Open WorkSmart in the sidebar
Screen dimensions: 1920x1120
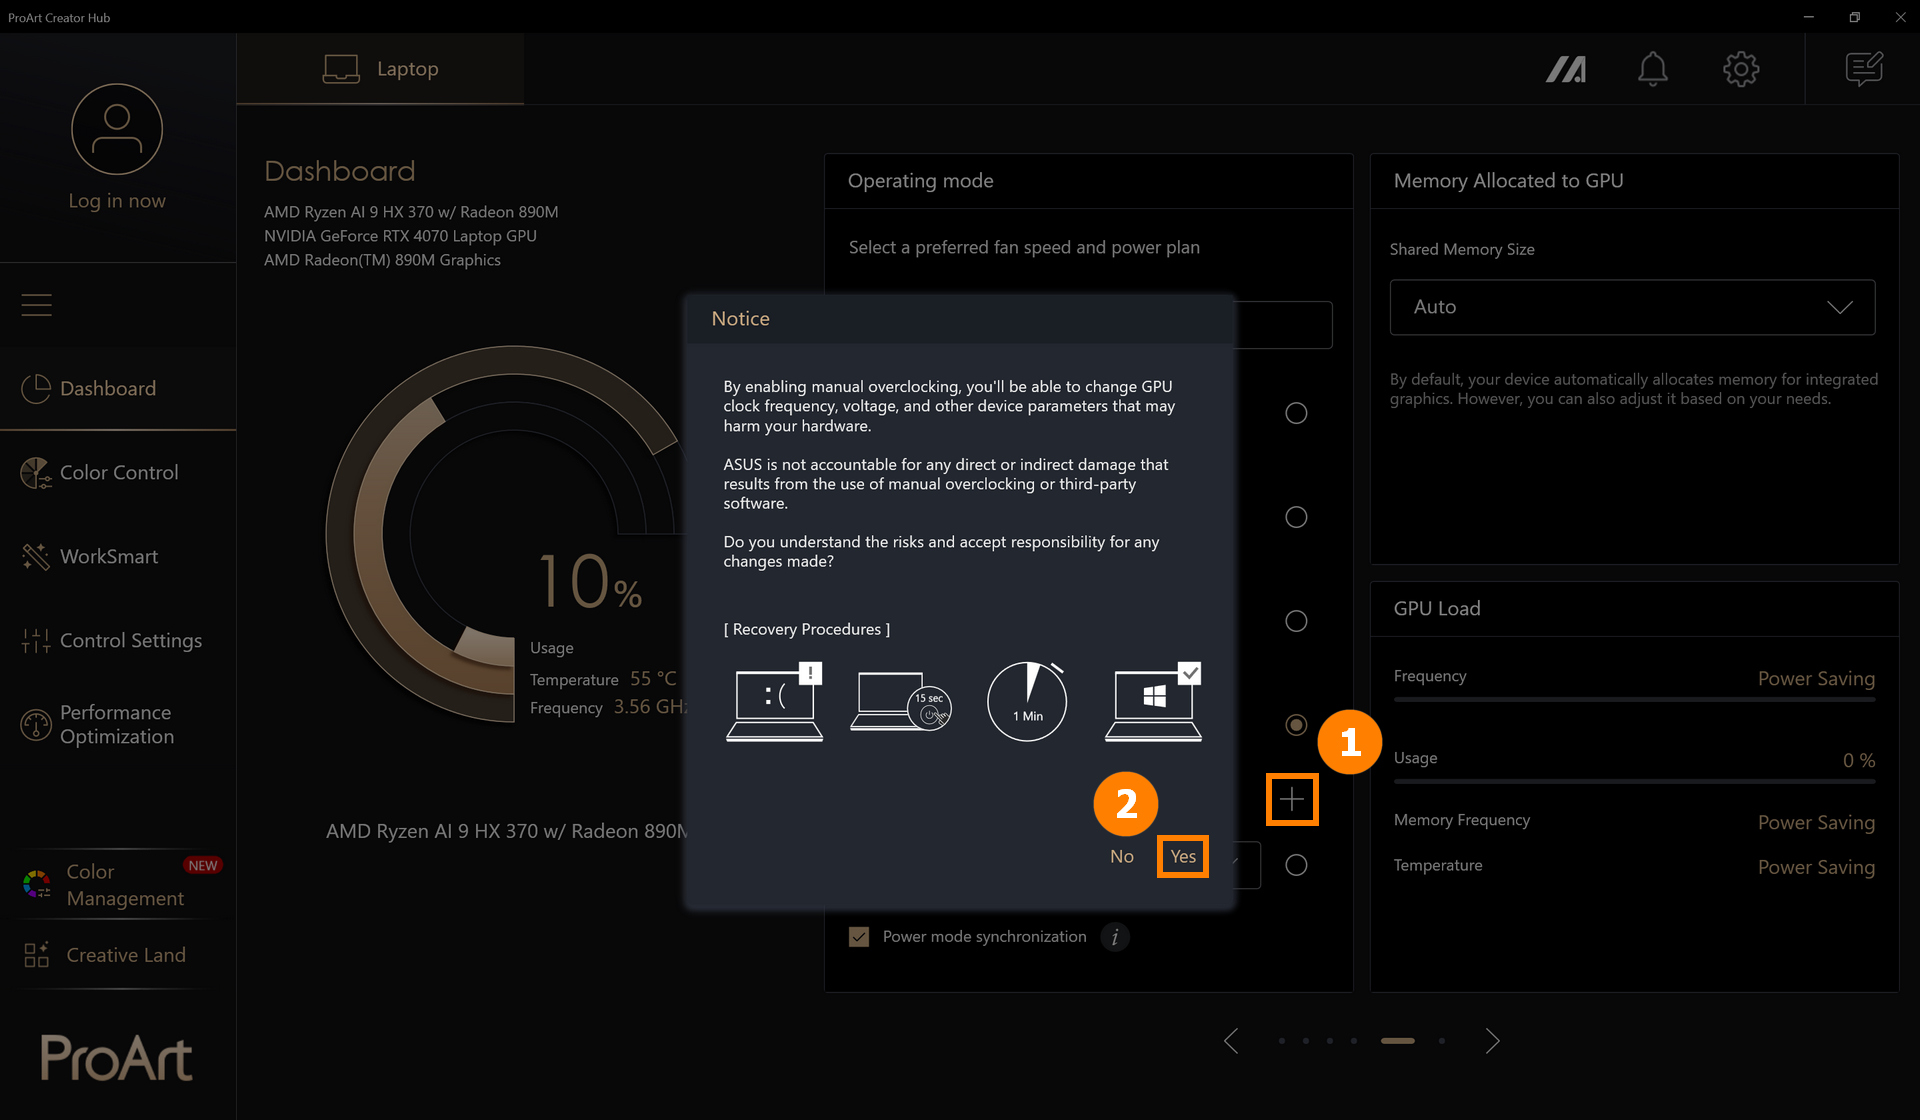pos(118,556)
